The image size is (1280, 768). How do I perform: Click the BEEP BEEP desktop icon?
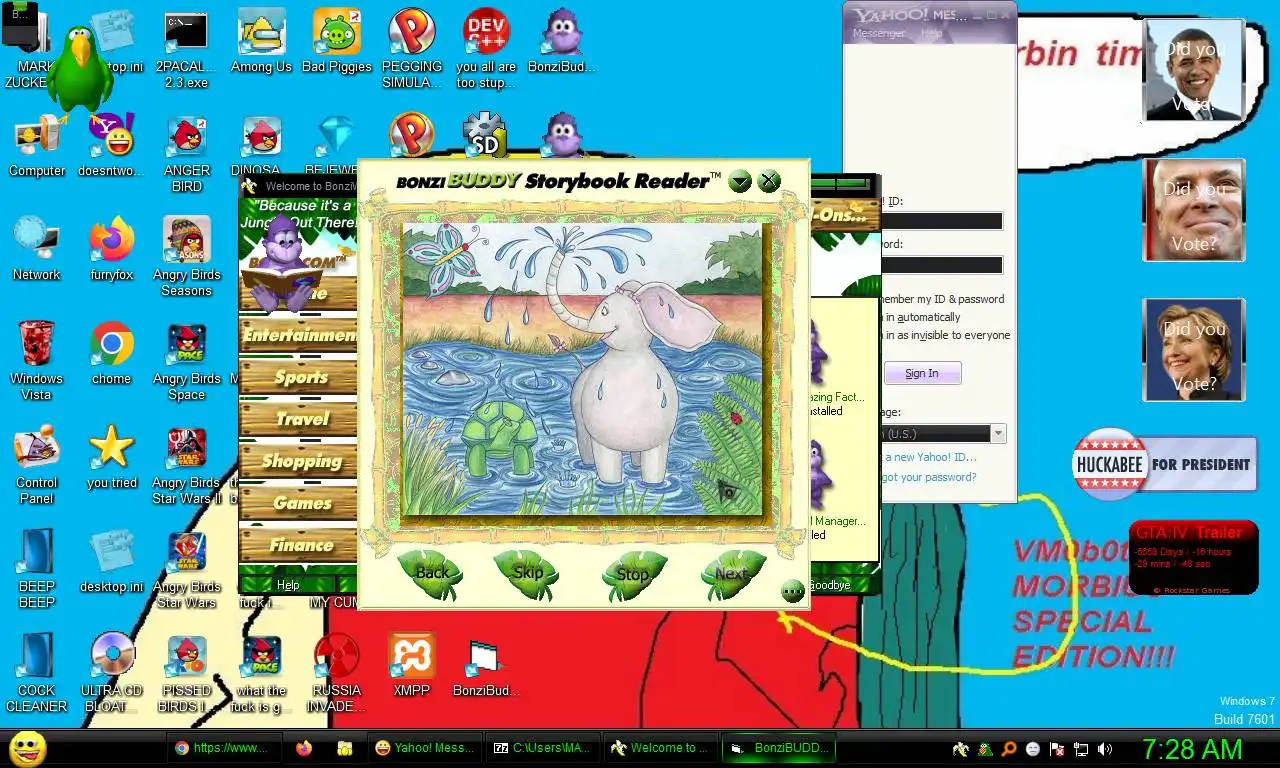37,570
